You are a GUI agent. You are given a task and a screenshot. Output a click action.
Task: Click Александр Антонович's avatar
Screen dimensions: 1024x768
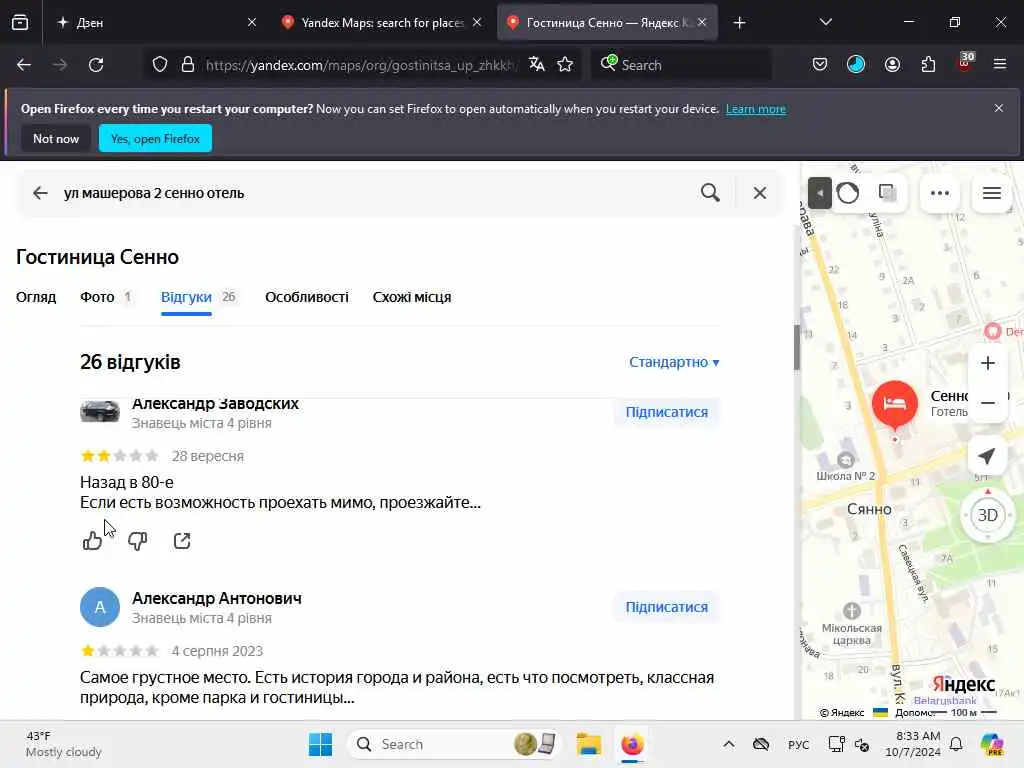(x=100, y=607)
